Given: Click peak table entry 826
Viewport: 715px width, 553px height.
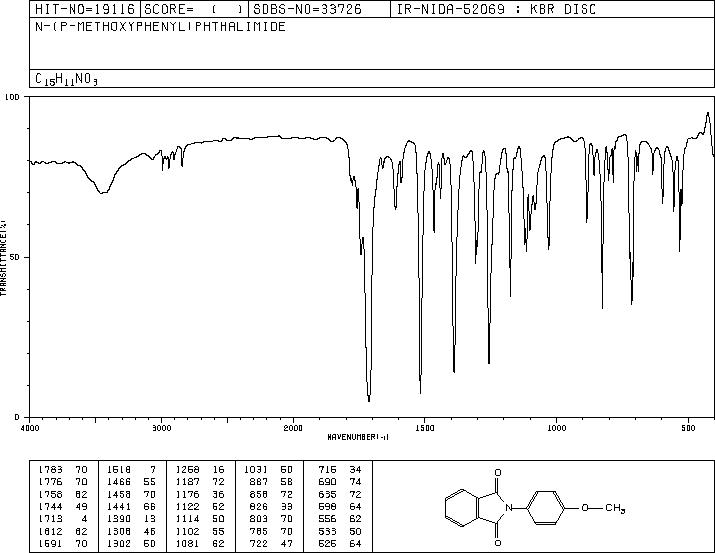Looking at the screenshot, I should (x=259, y=506).
